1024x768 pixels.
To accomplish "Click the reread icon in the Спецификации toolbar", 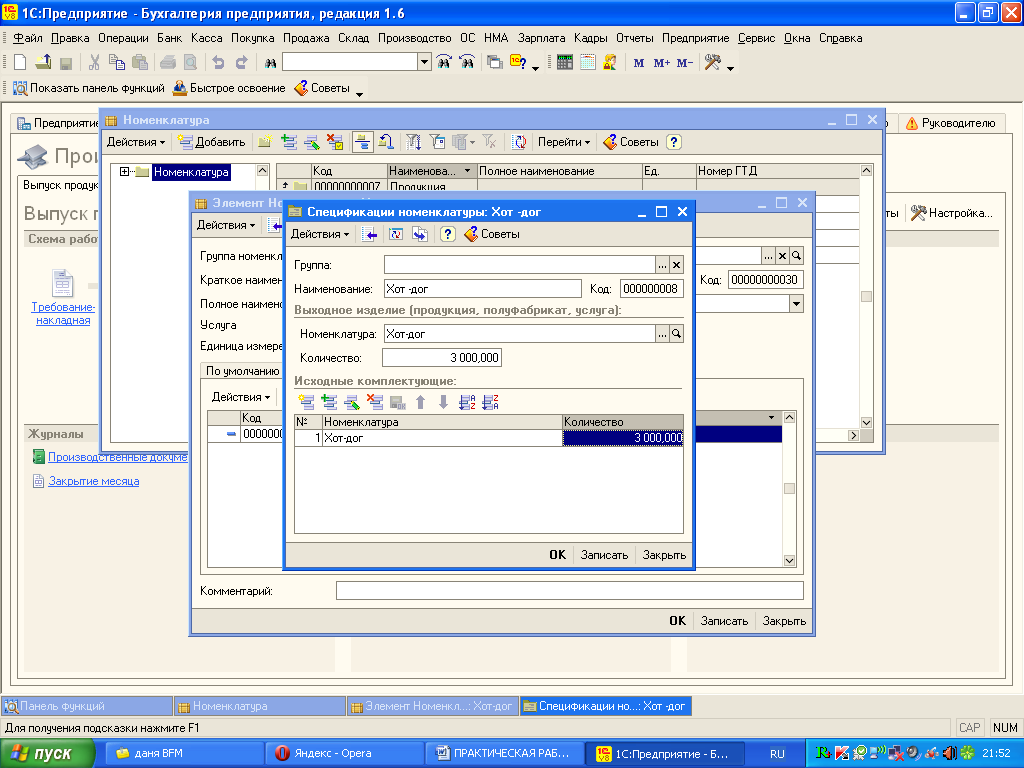I will pos(396,234).
